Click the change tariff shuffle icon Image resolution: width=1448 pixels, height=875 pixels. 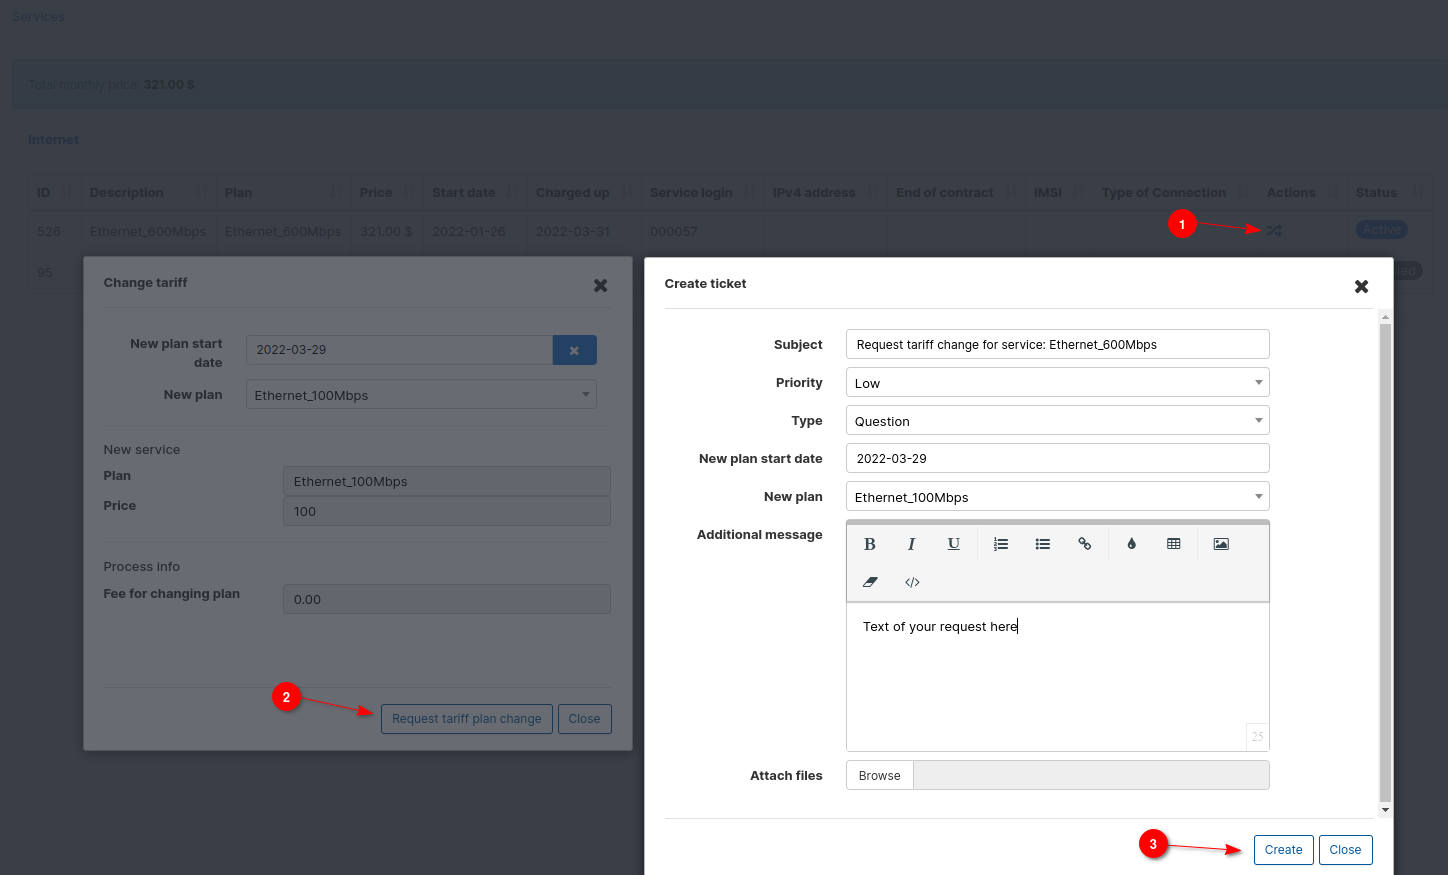coord(1274,231)
